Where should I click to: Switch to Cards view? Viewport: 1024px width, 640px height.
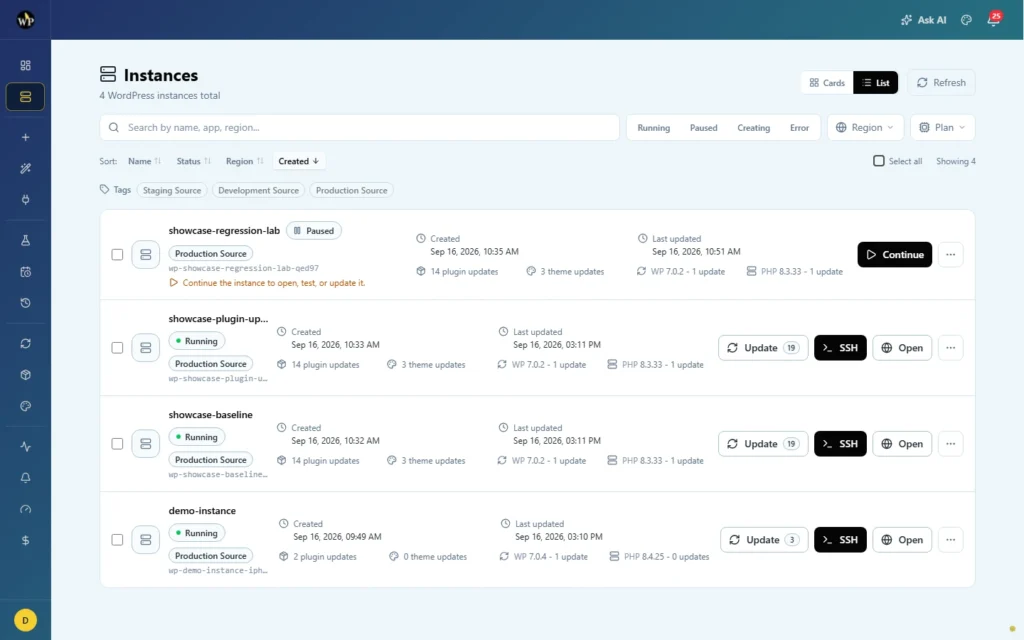coord(827,83)
